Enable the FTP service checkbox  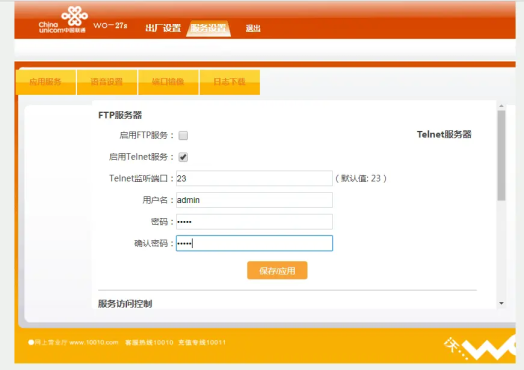183,135
